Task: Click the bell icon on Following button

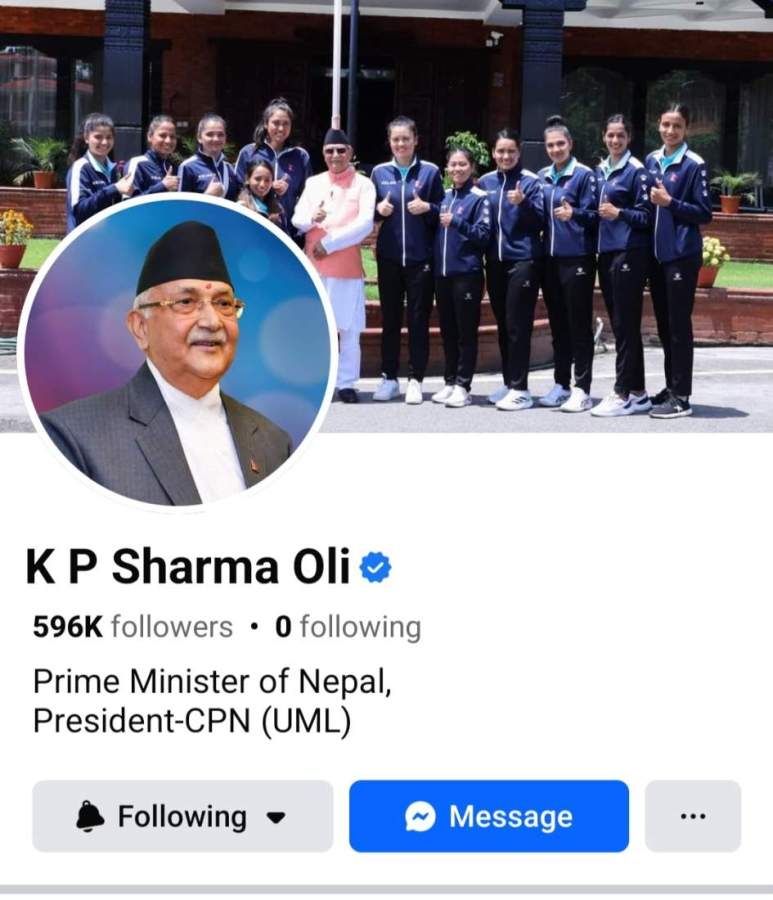Action: (90, 816)
